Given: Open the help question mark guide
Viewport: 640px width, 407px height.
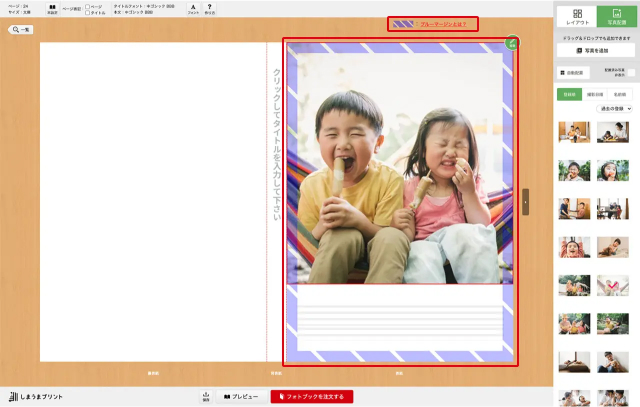Looking at the screenshot, I should [209, 9].
